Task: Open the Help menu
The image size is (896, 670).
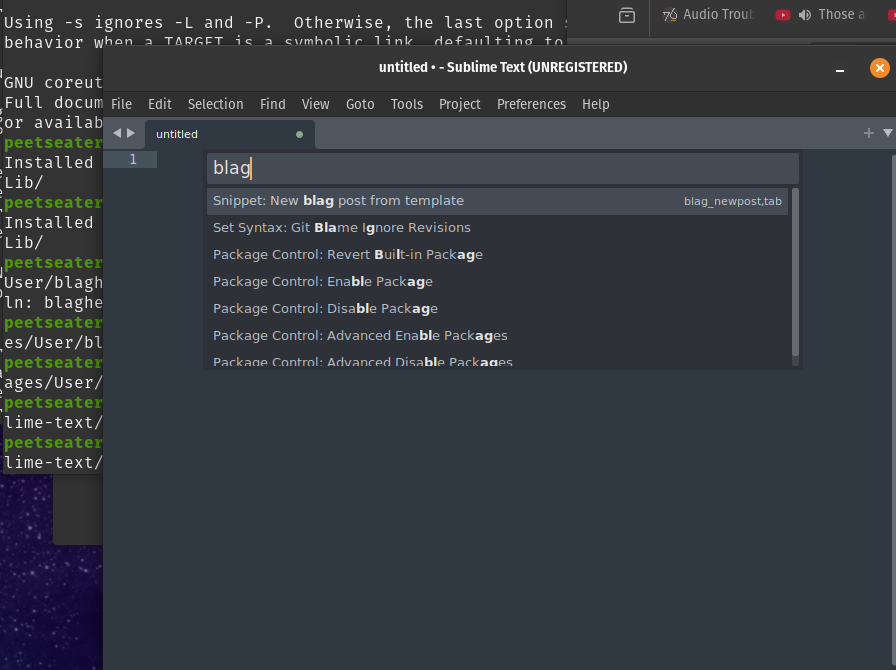Action: (595, 104)
